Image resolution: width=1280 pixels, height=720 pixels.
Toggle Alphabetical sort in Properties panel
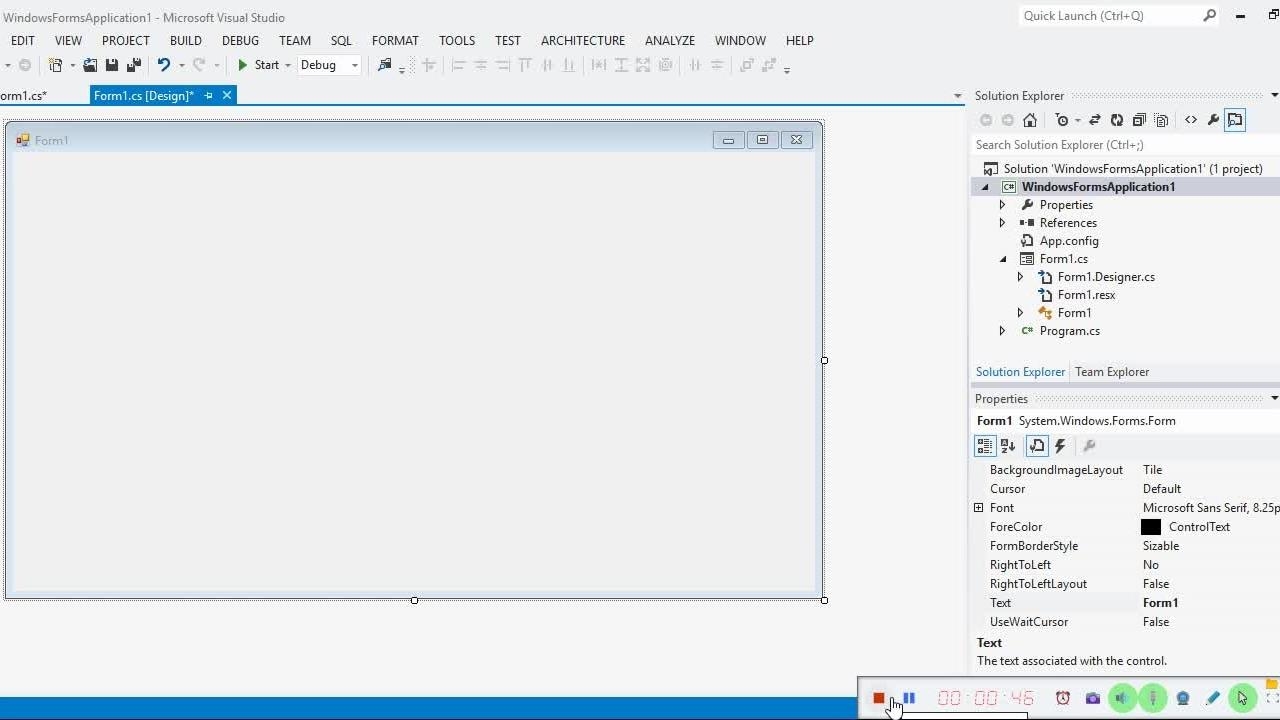(x=1008, y=446)
